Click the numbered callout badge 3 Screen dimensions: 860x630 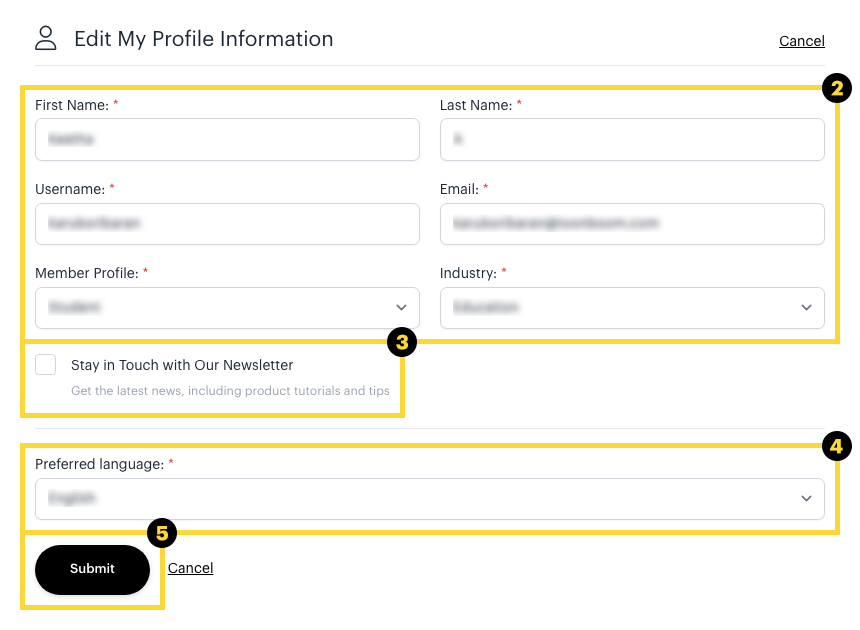pos(402,343)
